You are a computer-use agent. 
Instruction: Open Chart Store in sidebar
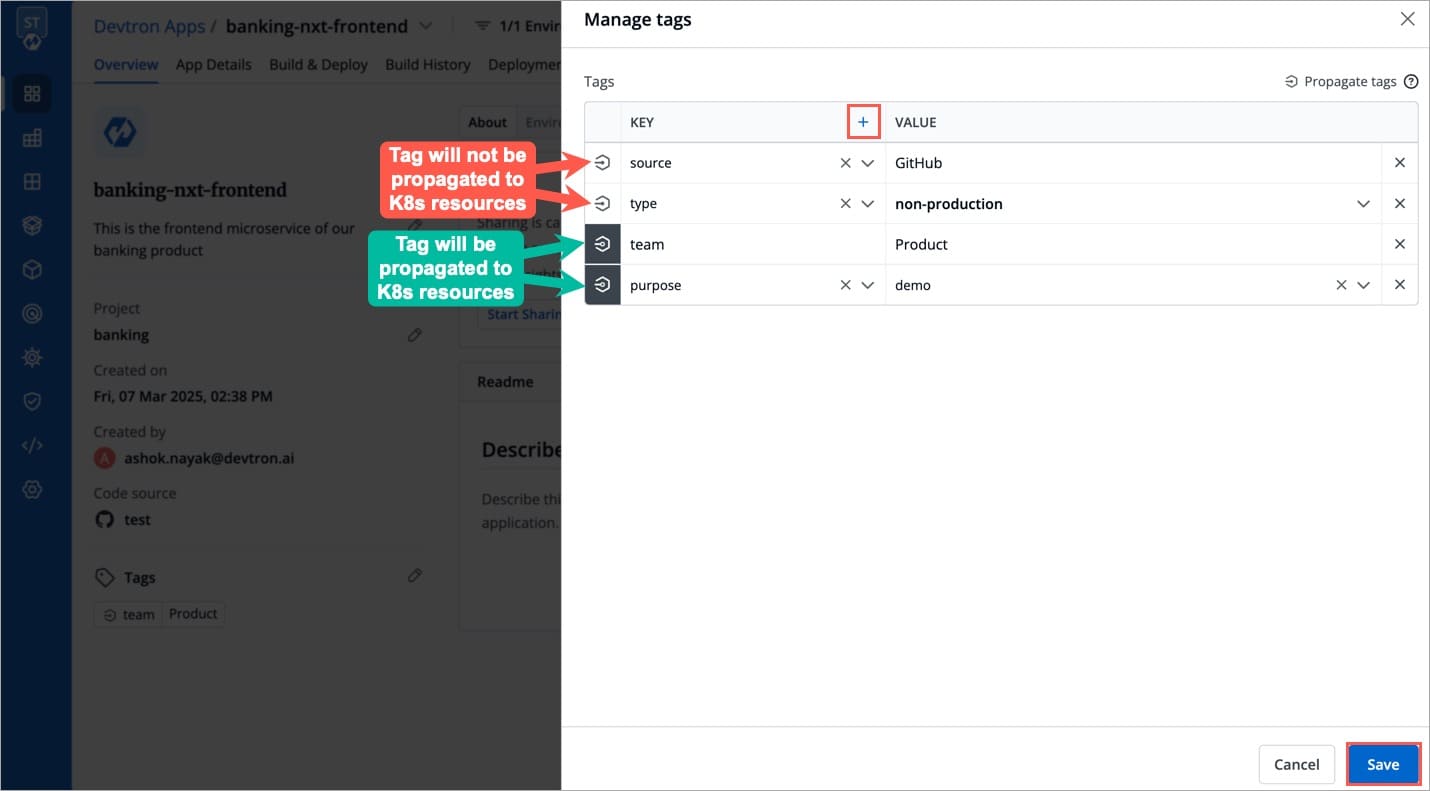click(32, 226)
